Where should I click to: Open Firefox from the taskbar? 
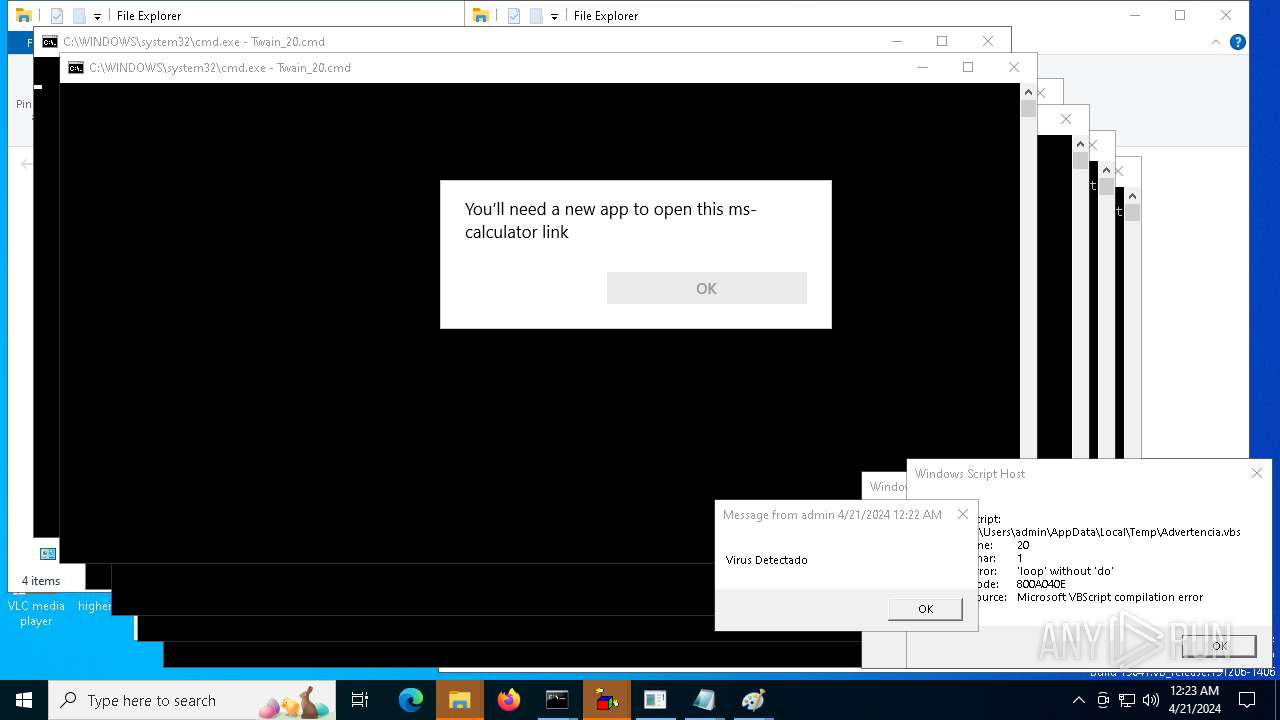click(x=509, y=700)
